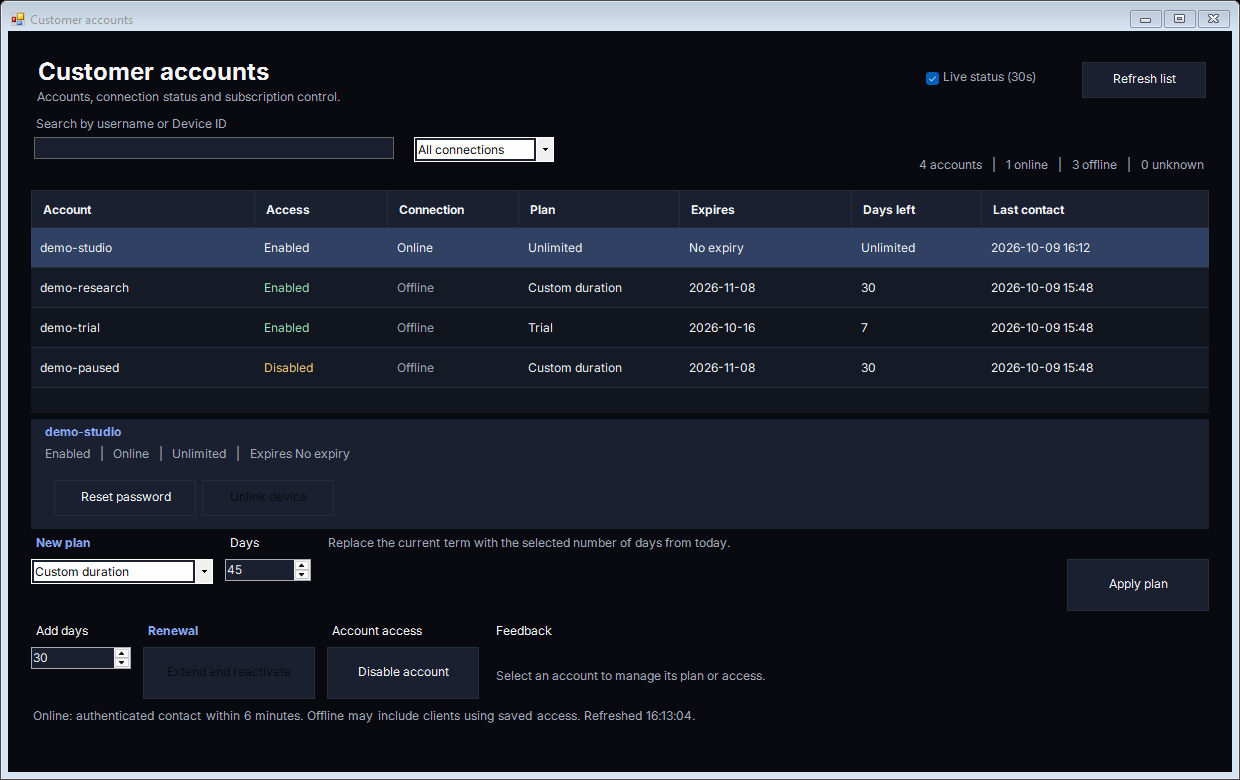Click the Customer accounts window title icon
The image size is (1240, 780).
tap(17, 19)
